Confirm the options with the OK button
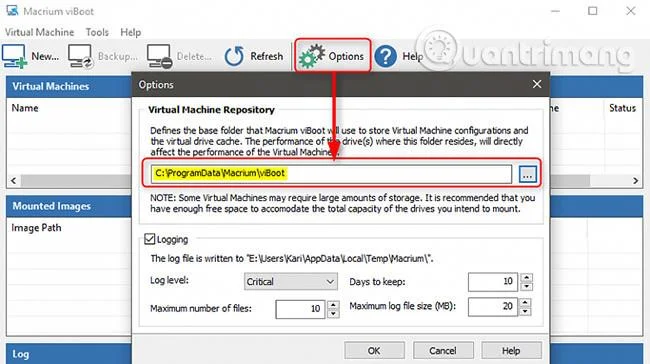Viewport: 650px width, 364px height. 374,351
